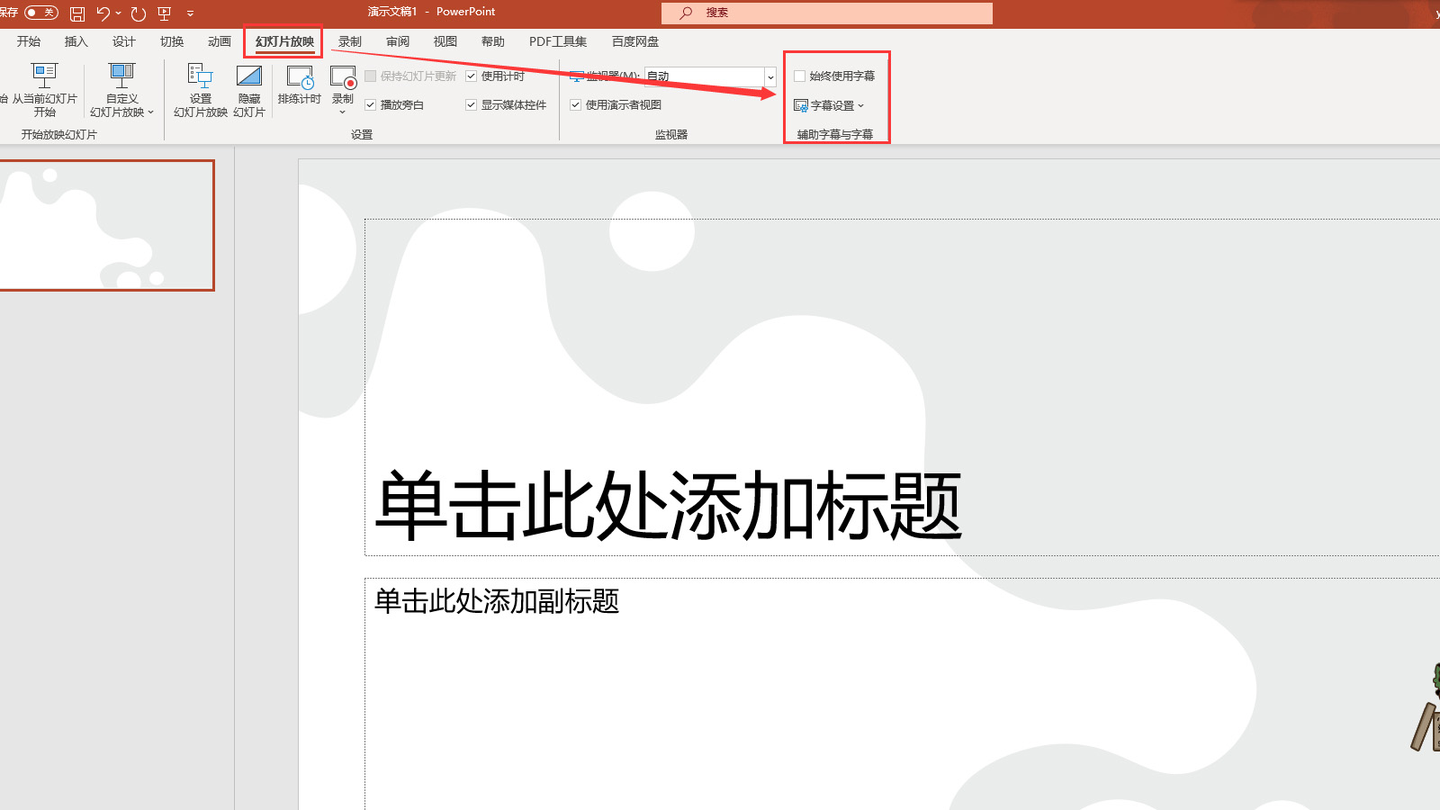Open 字幕设置 subtitle settings icon
Image resolution: width=1440 pixels, height=810 pixels.
800,105
